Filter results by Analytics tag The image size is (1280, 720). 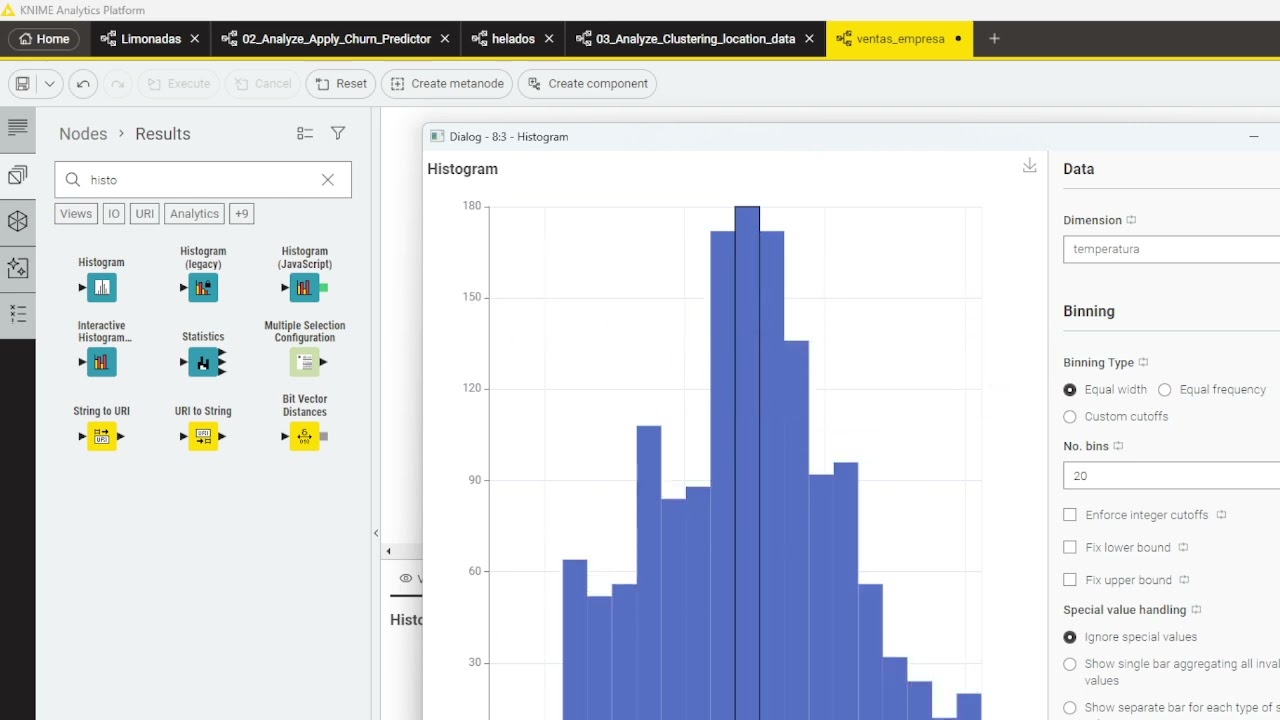click(x=194, y=213)
